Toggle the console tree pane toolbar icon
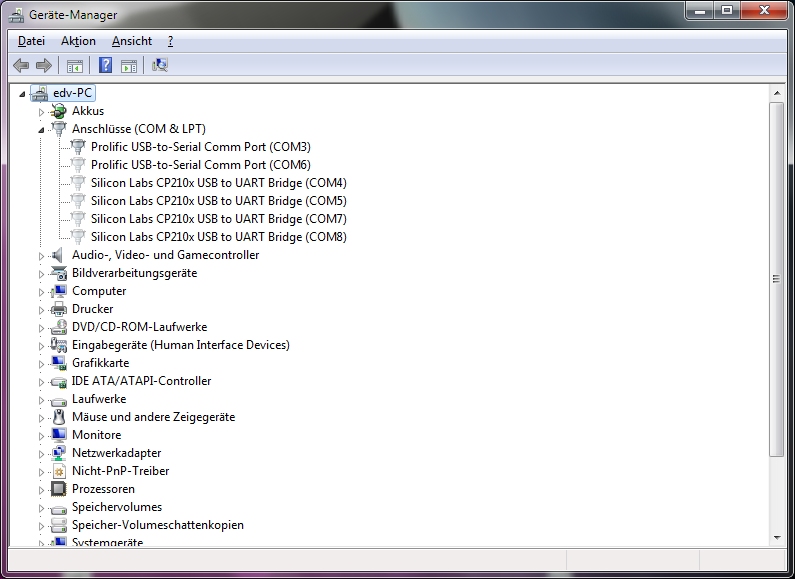Viewport: 795px width, 579px height. point(75,65)
